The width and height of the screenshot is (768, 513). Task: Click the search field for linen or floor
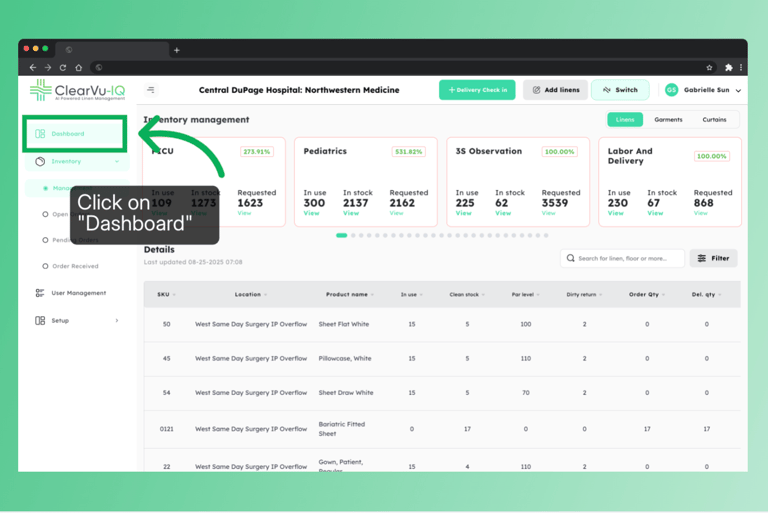(622, 258)
